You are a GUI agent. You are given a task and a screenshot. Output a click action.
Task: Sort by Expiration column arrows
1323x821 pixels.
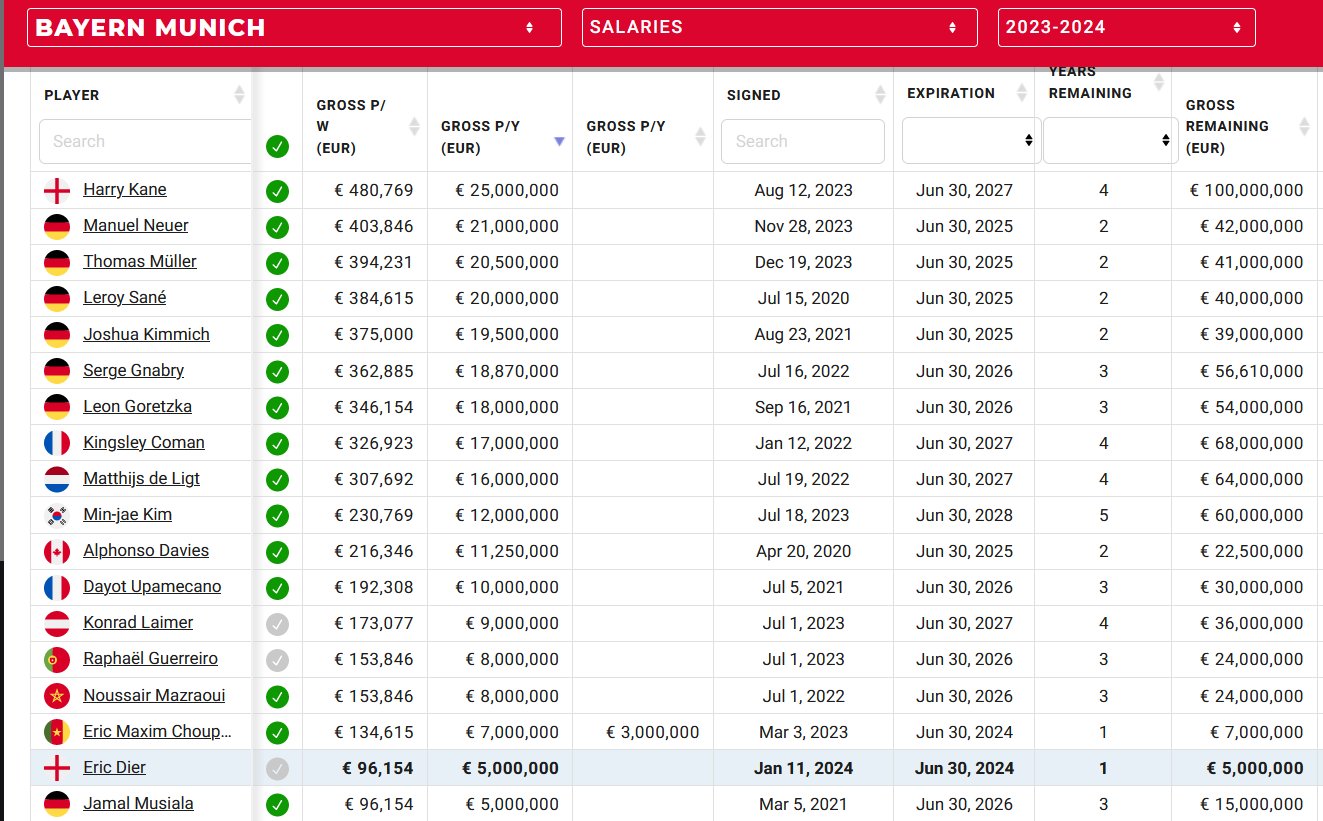click(x=1021, y=93)
